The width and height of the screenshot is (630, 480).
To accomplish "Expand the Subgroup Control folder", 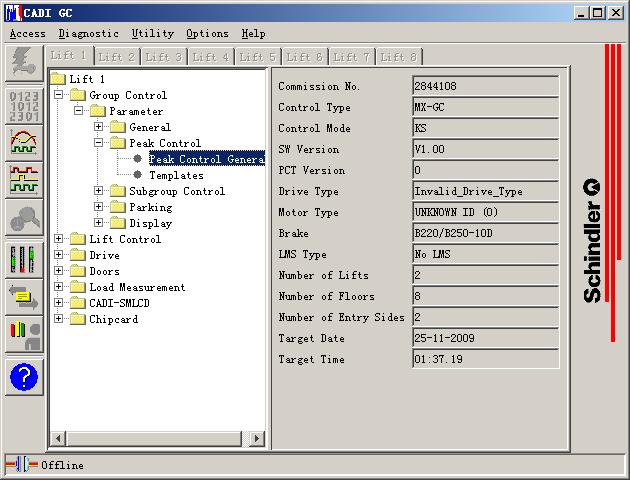I will coord(98,190).
